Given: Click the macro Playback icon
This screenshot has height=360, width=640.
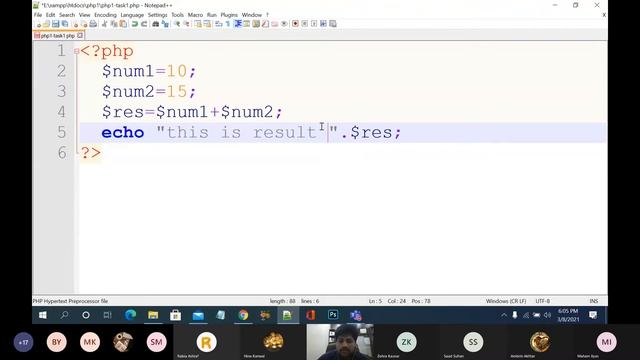Looking at the screenshot, I should coord(314,24).
